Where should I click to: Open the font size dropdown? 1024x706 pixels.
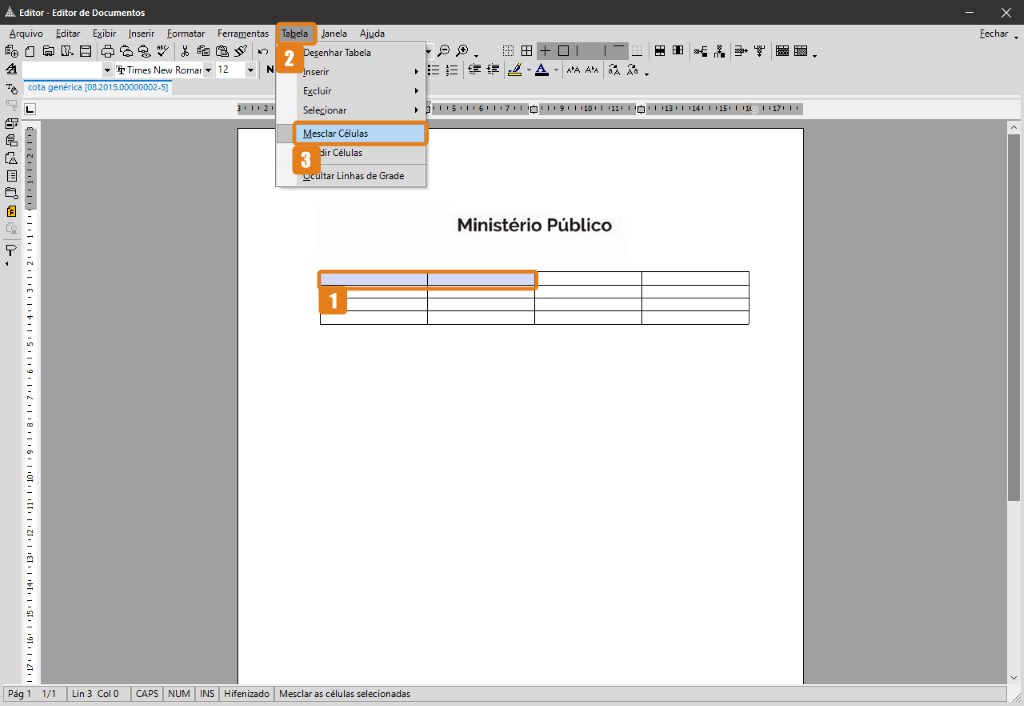coord(248,69)
